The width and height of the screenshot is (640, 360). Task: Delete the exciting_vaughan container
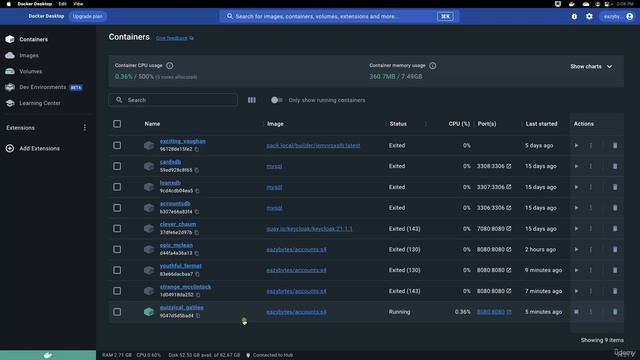pos(615,145)
